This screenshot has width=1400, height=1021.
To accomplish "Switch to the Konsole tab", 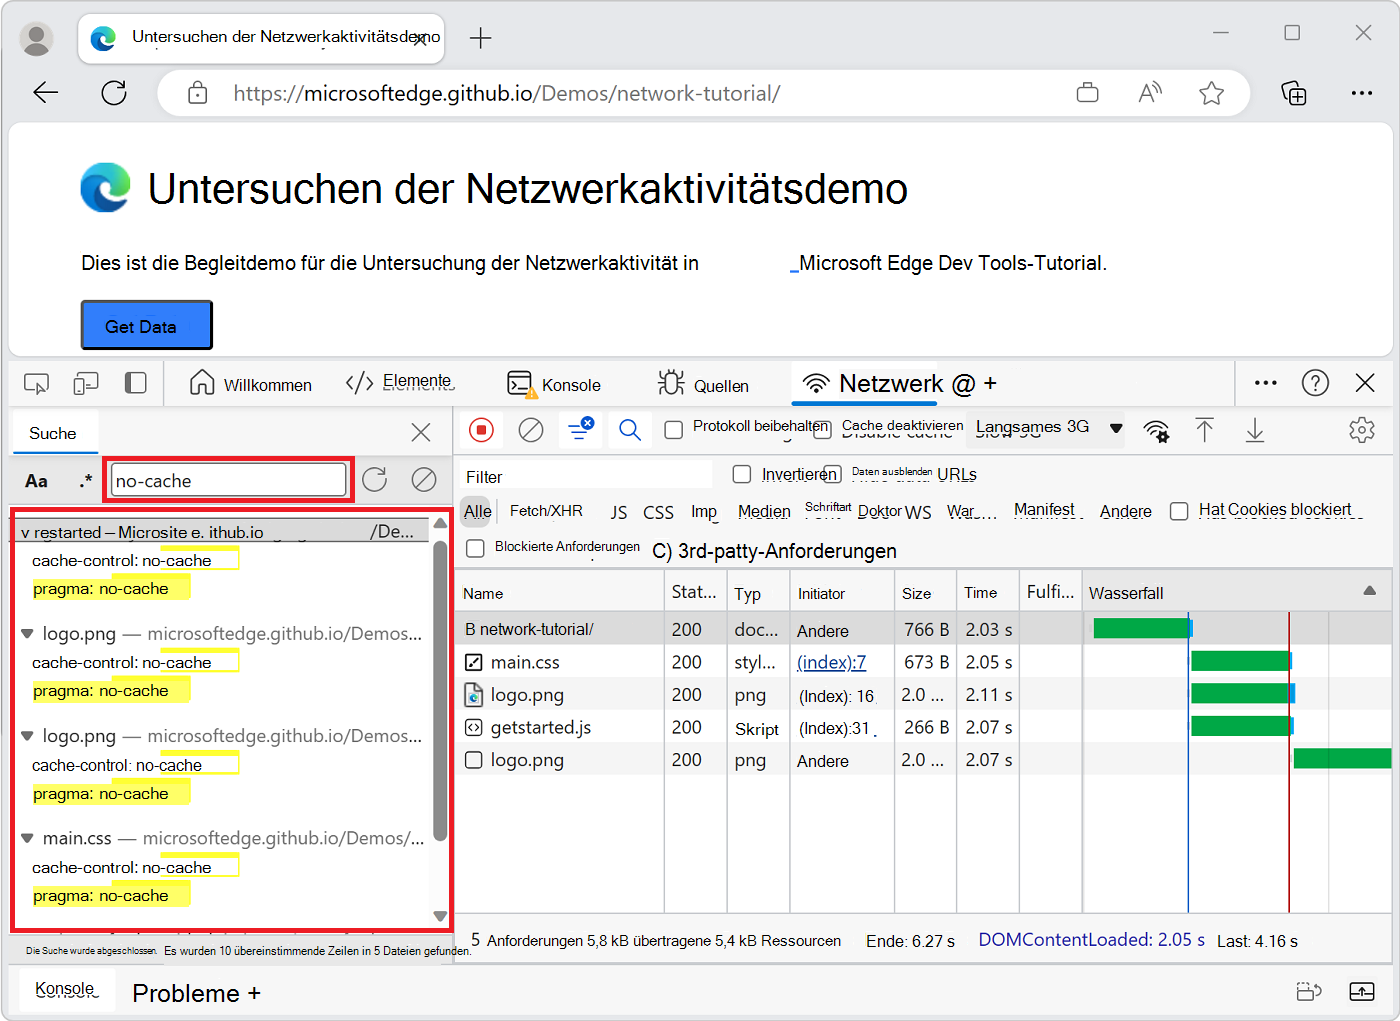I will [554, 383].
